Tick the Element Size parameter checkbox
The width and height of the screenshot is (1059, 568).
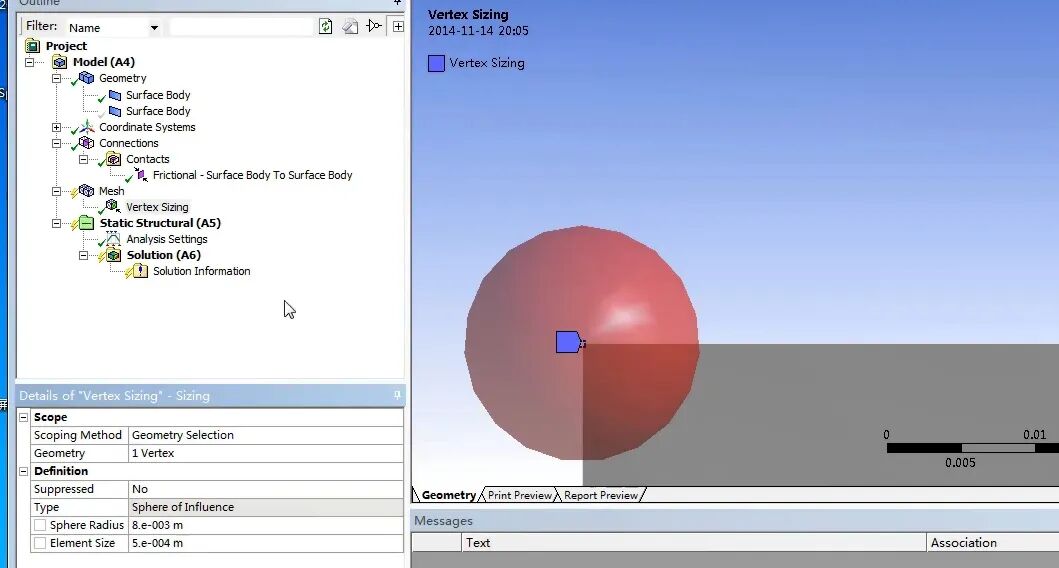(40, 543)
